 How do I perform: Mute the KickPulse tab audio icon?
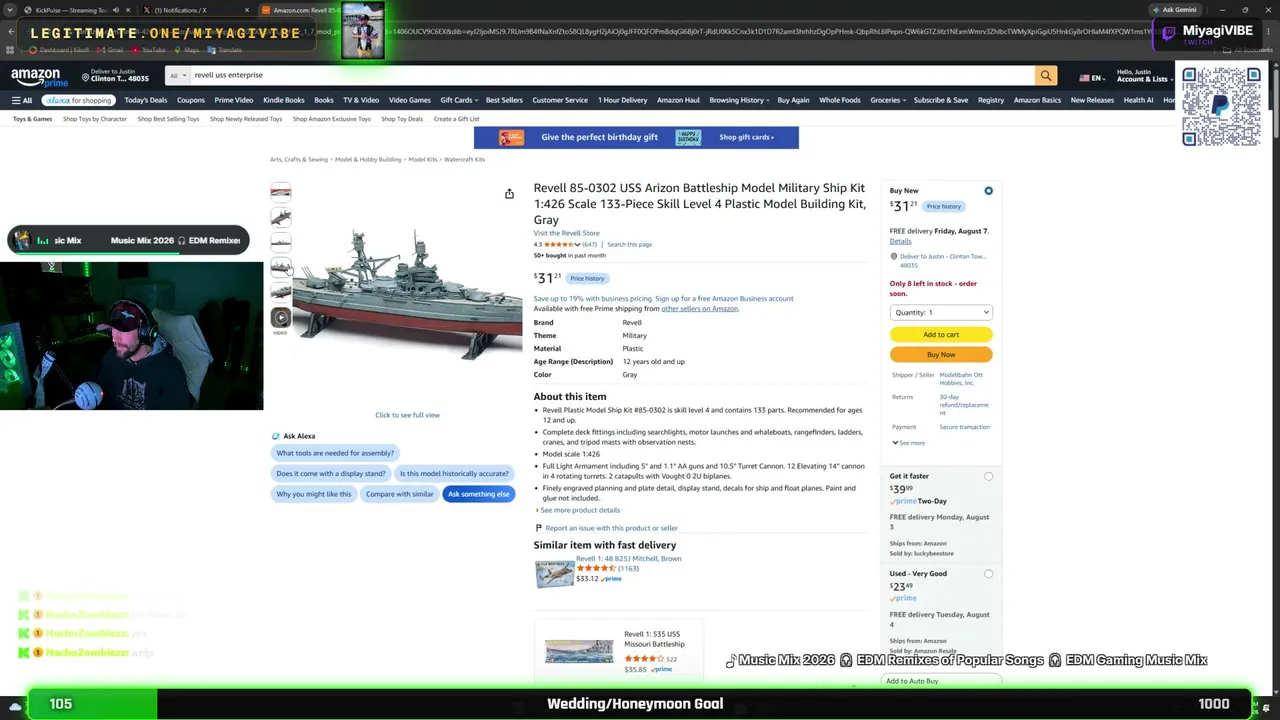115,10
